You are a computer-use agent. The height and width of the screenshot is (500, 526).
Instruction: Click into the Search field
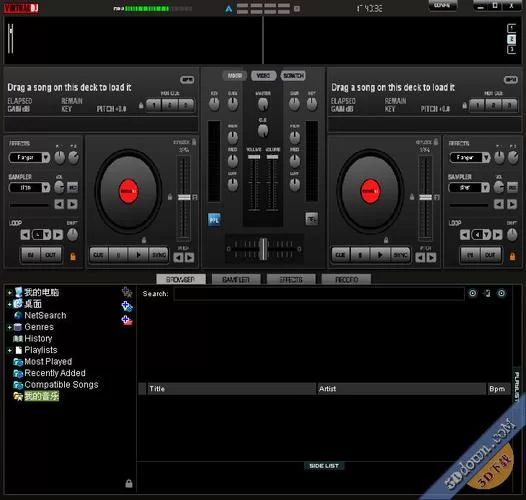[319, 294]
